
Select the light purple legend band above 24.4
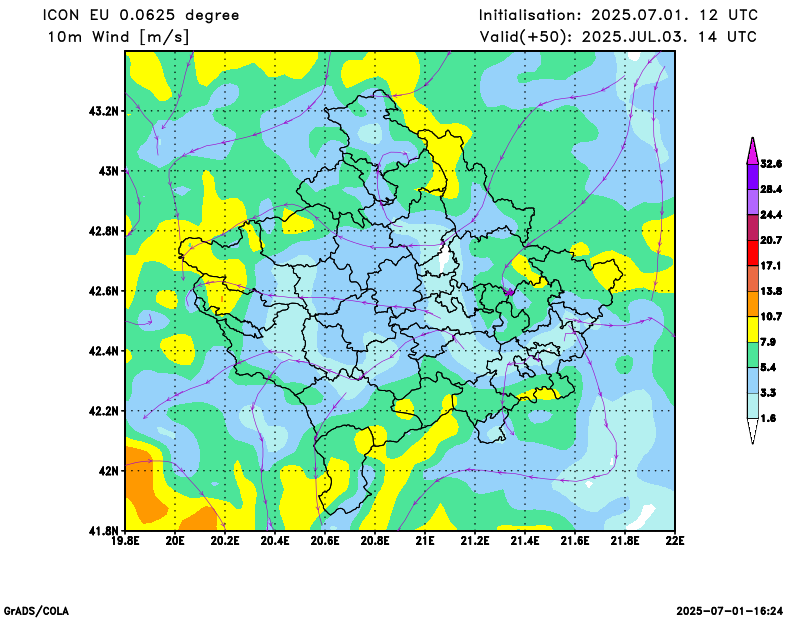point(753,203)
